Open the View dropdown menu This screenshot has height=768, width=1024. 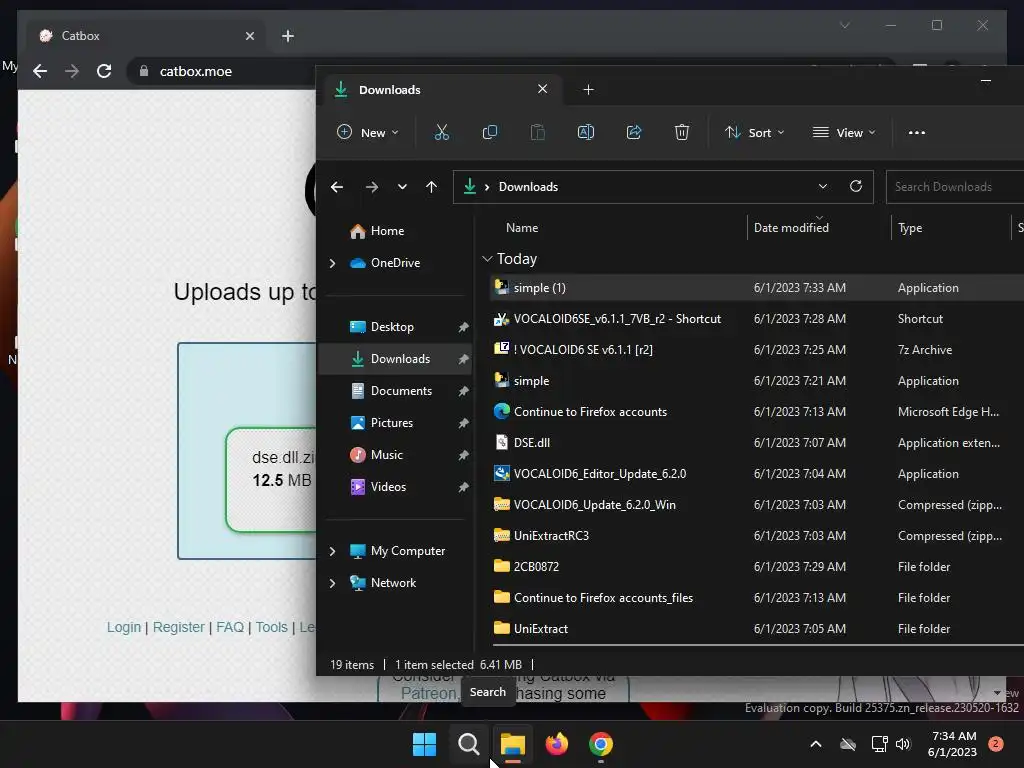coord(844,133)
